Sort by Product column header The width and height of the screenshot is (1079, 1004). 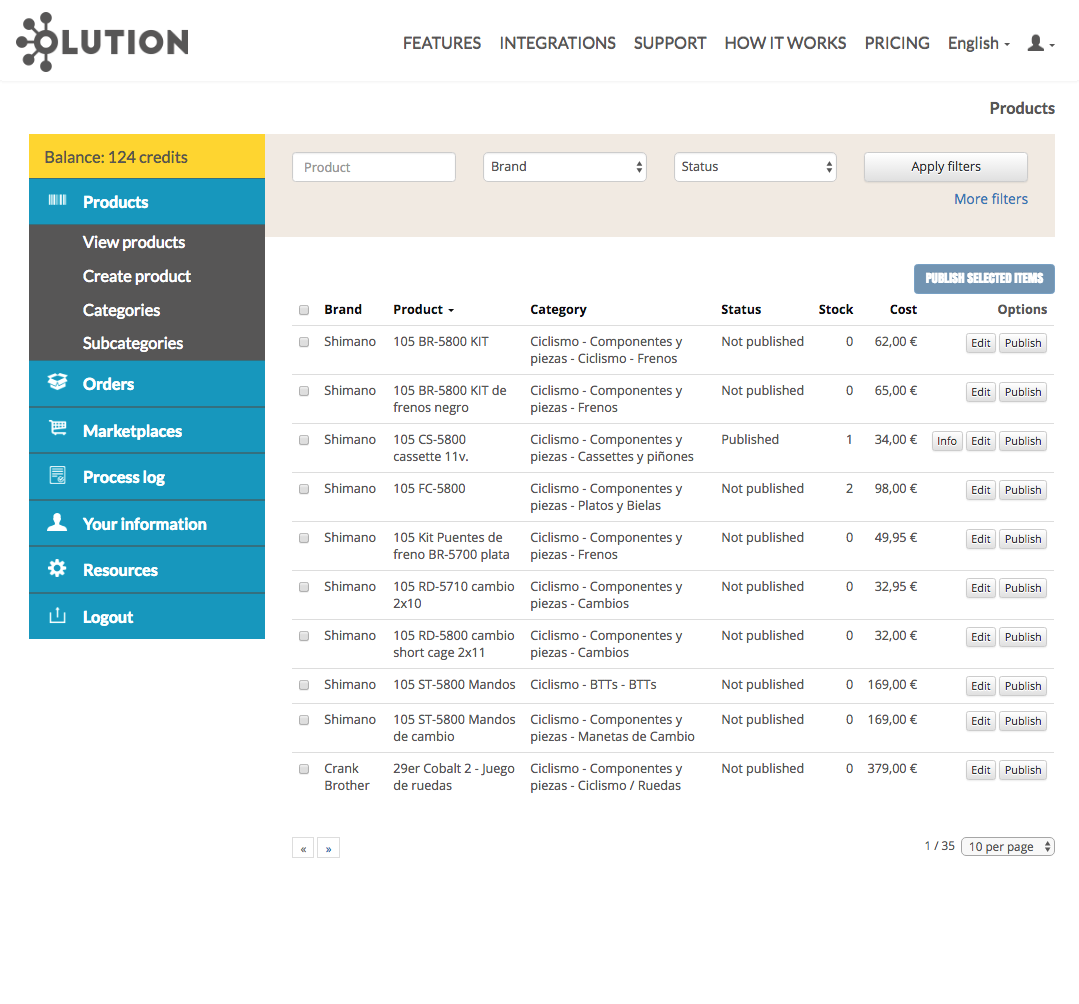click(423, 310)
